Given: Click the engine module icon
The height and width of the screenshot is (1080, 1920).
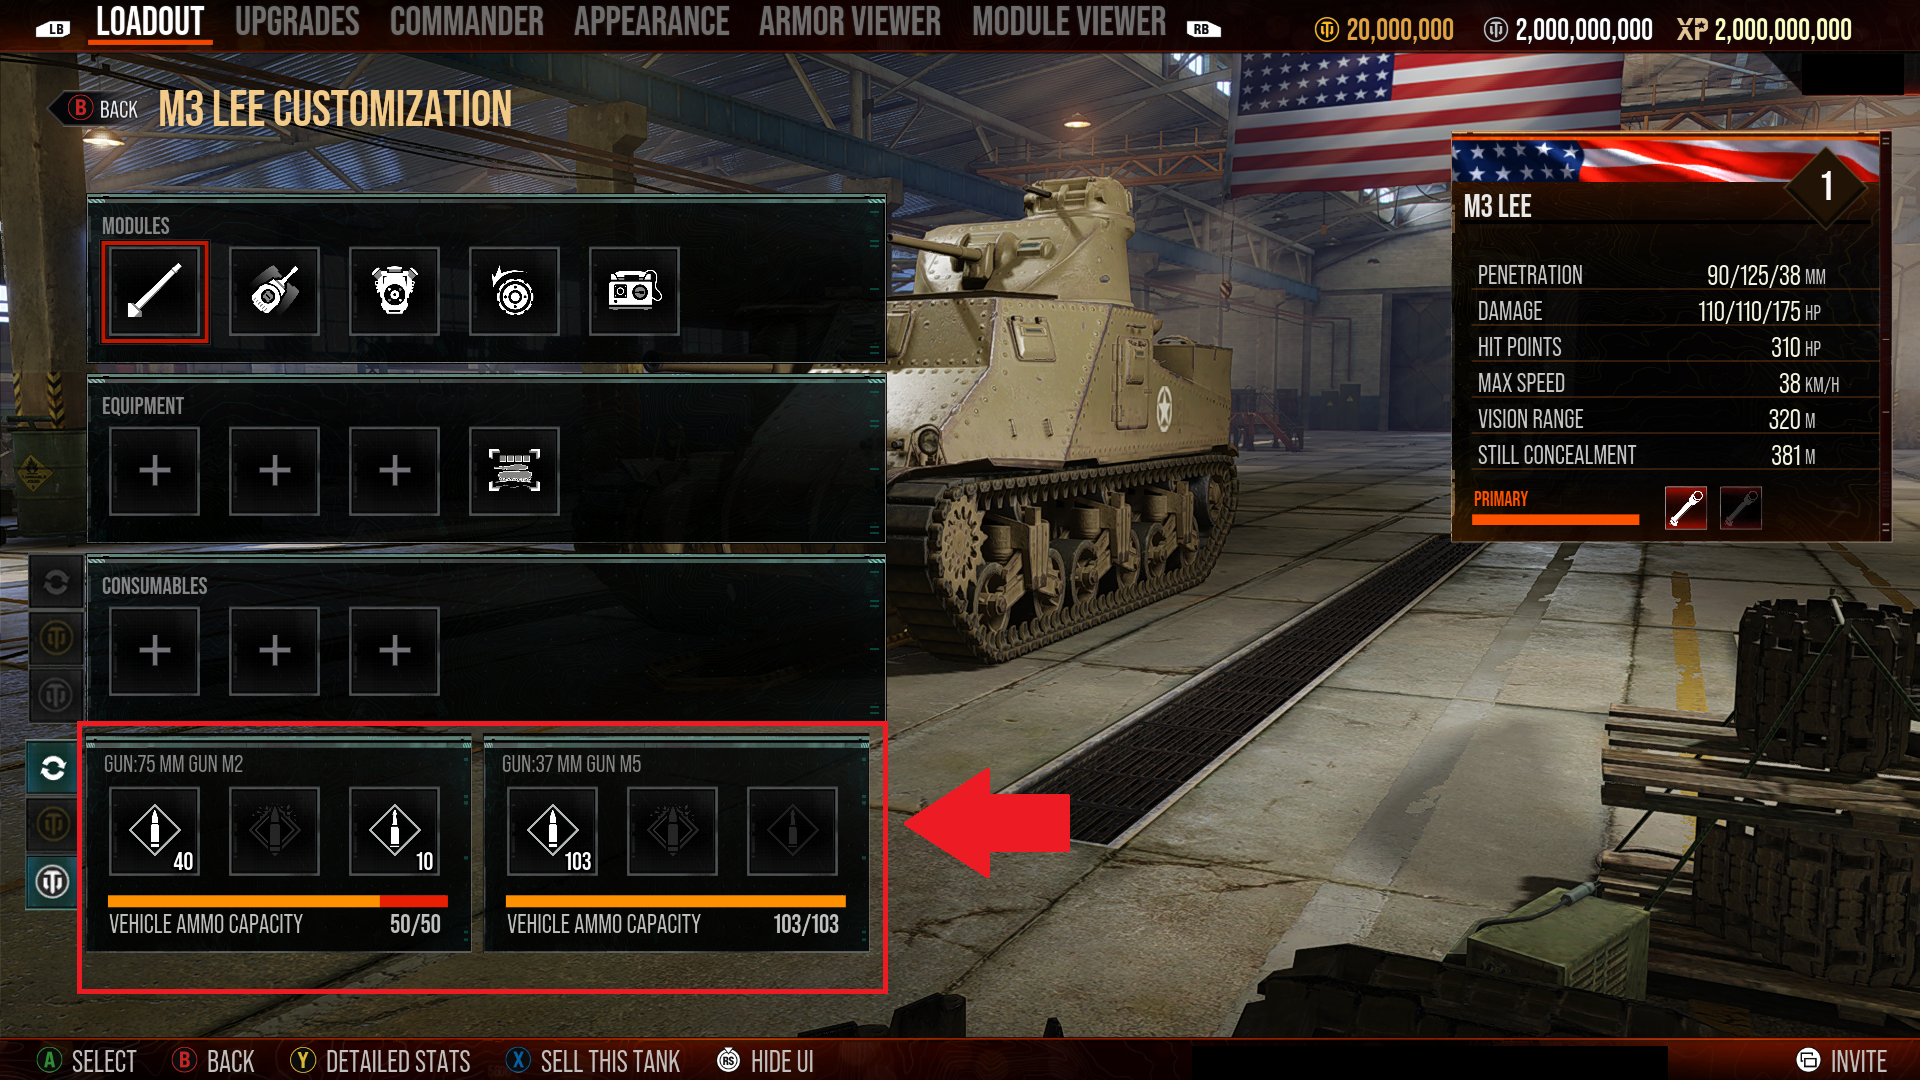Looking at the screenshot, I should [x=394, y=290].
